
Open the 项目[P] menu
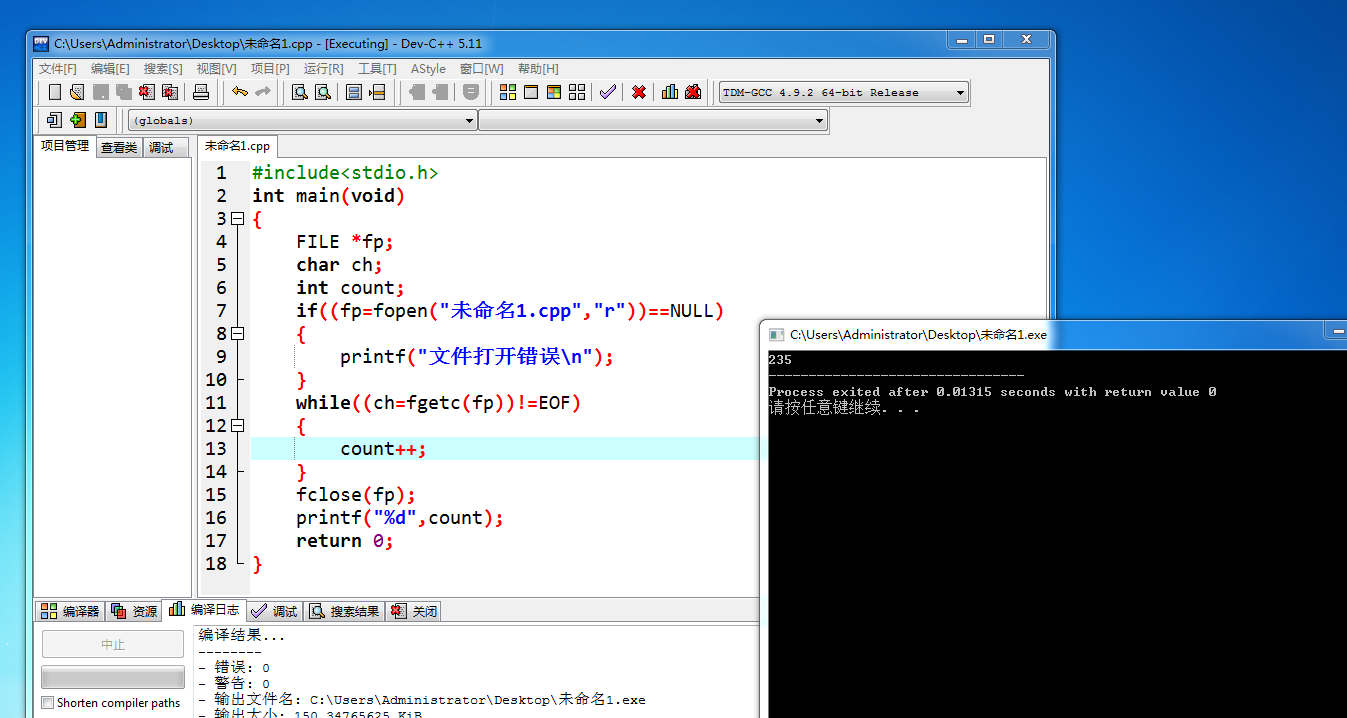(x=270, y=69)
